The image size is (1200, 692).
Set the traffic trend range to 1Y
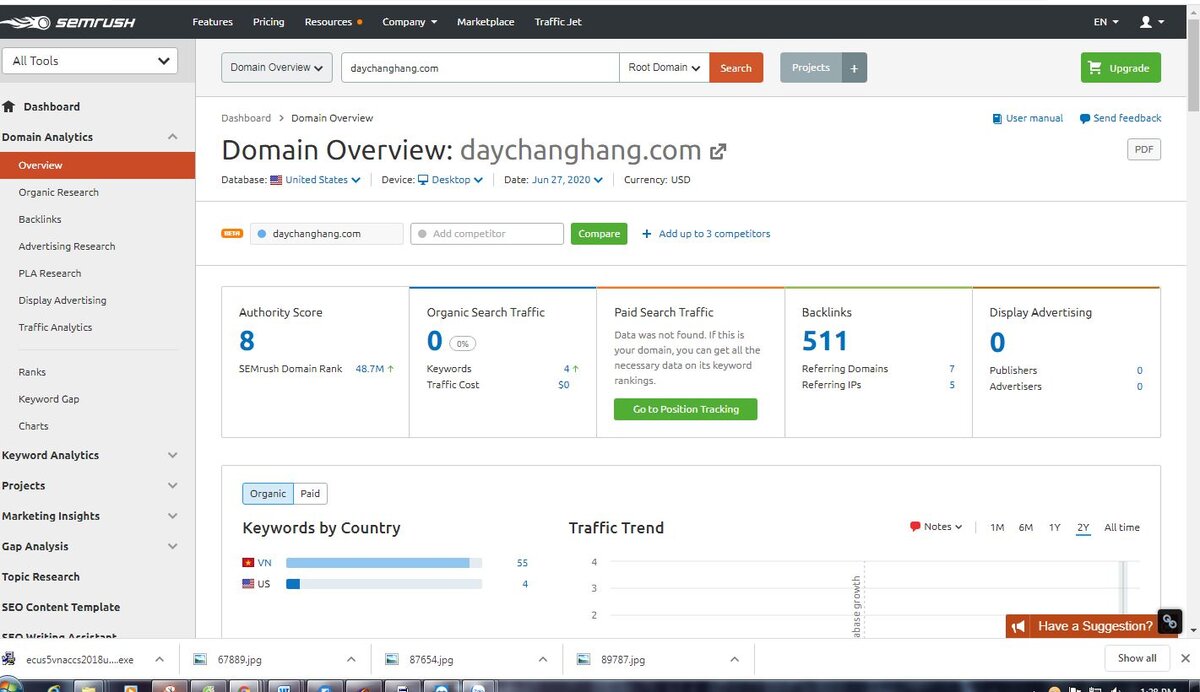pyautogui.click(x=1055, y=527)
